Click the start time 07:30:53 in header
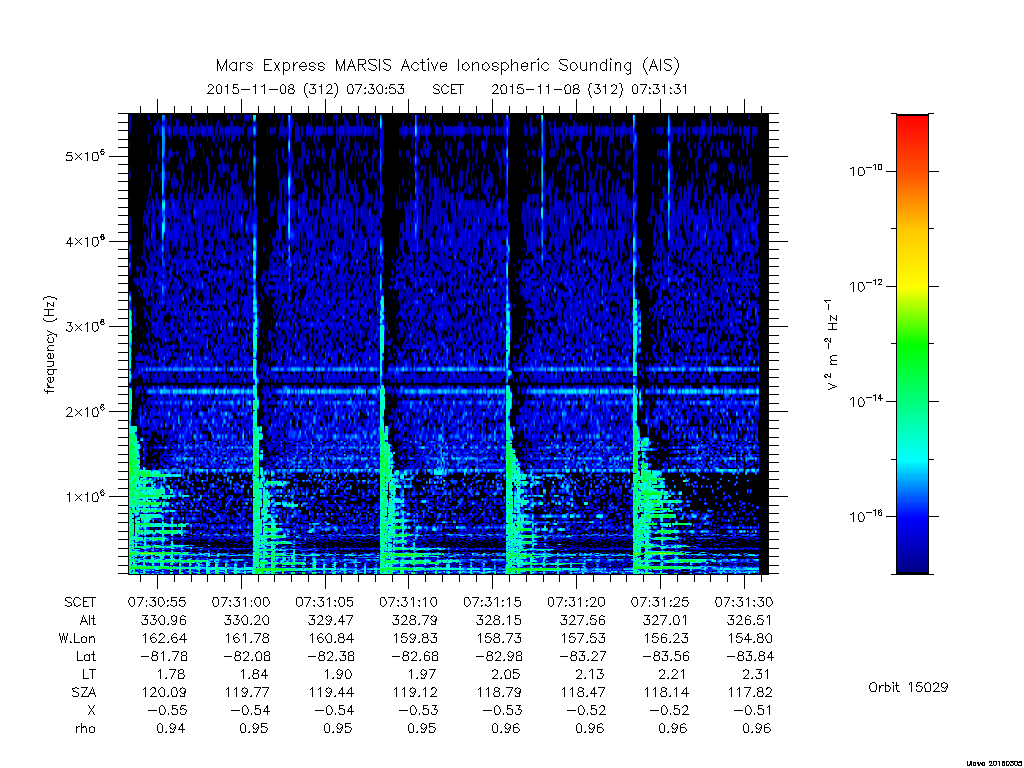This screenshot has height=768, width=1024. click(376, 89)
